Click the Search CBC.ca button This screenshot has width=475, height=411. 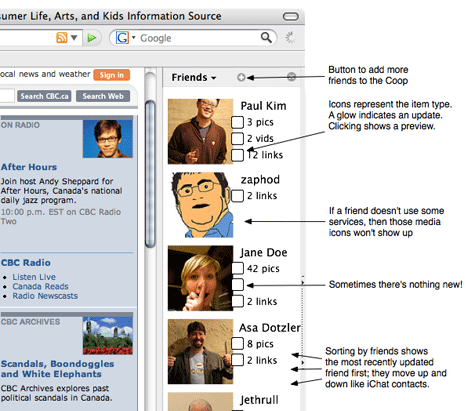tap(44, 96)
